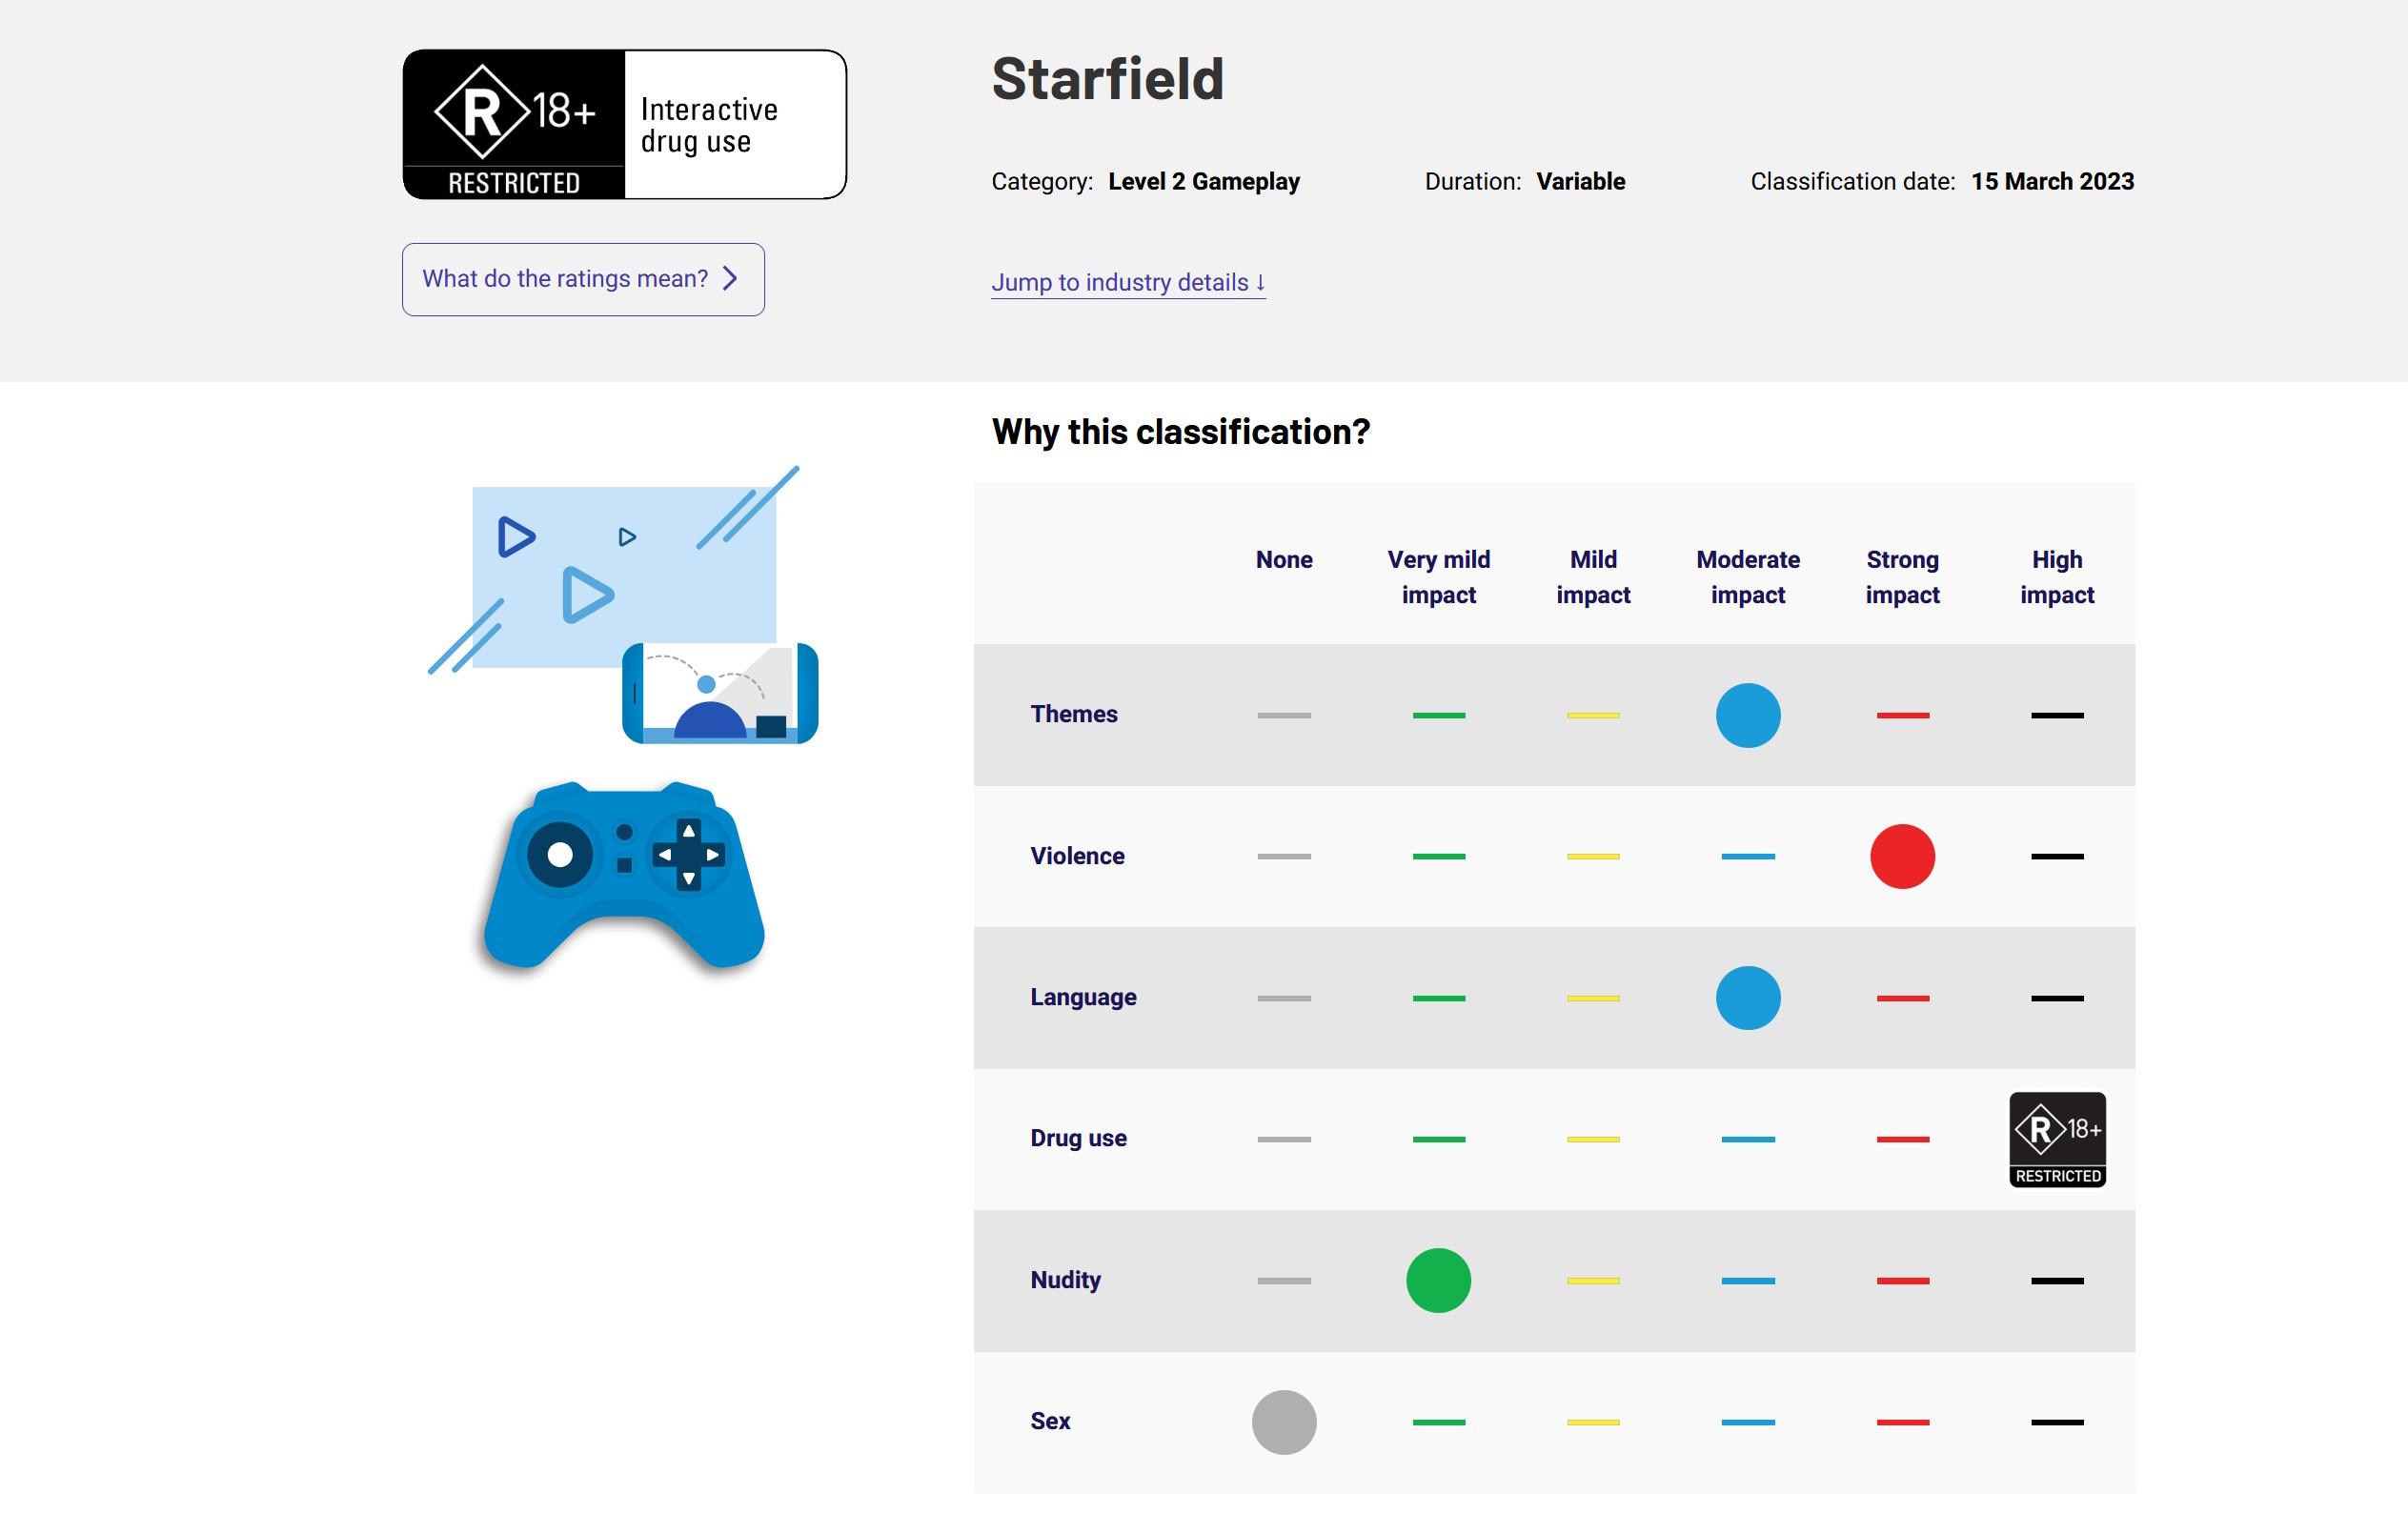Click chevron arrow in ratings meaning button

[x=730, y=279]
